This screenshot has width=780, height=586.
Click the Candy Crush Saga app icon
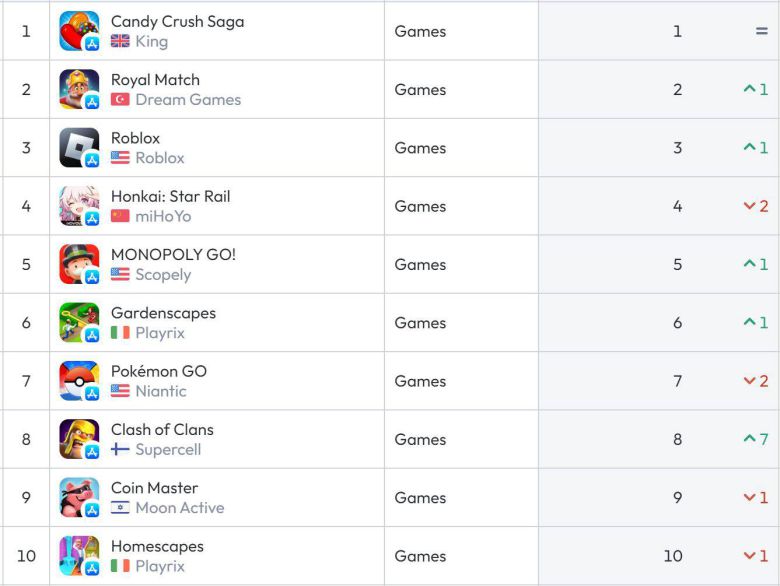pyautogui.click(x=79, y=31)
